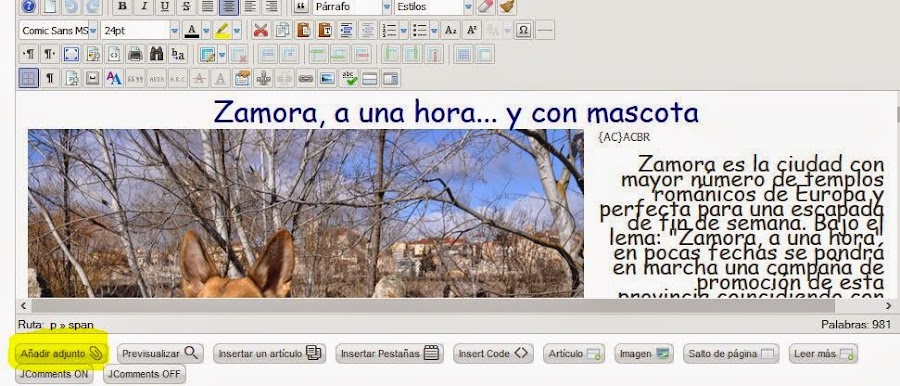
Task: Click the print icon
Action: coord(135,55)
